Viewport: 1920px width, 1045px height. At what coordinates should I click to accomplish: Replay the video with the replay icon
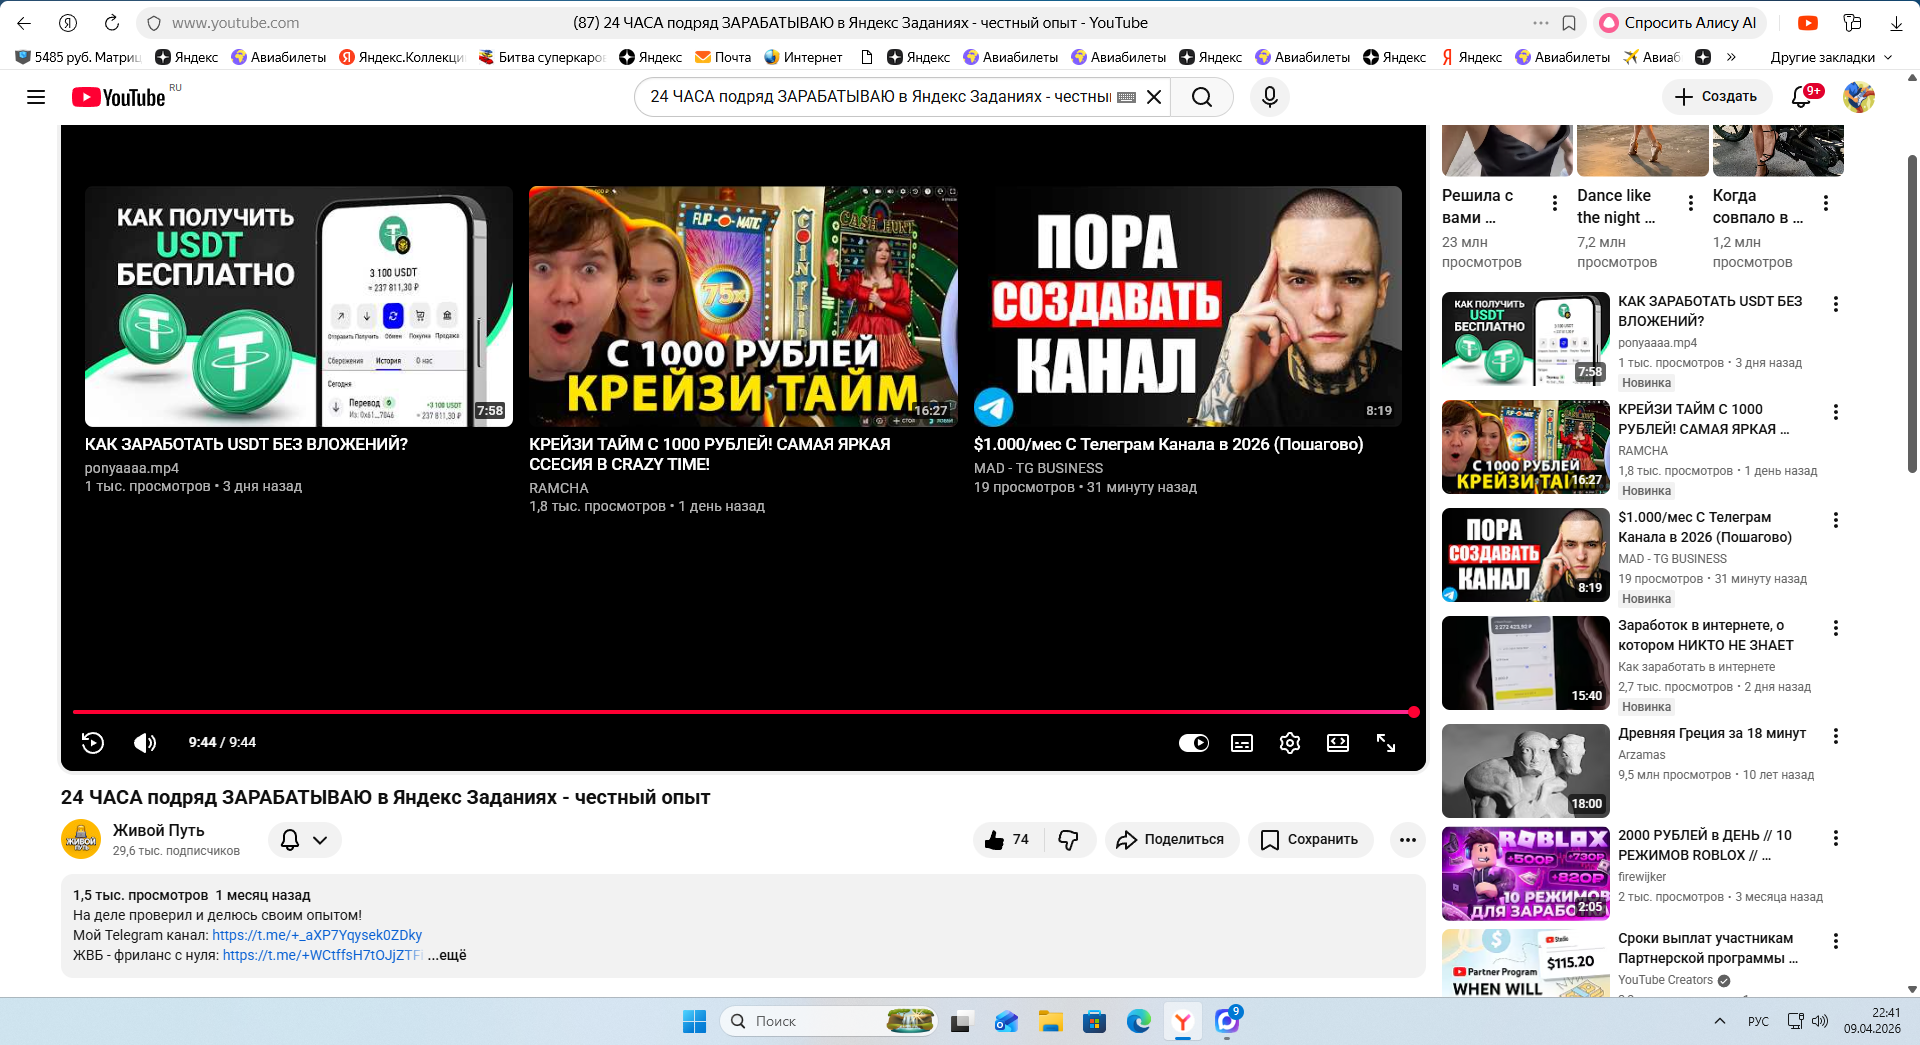click(x=93, y=742)
